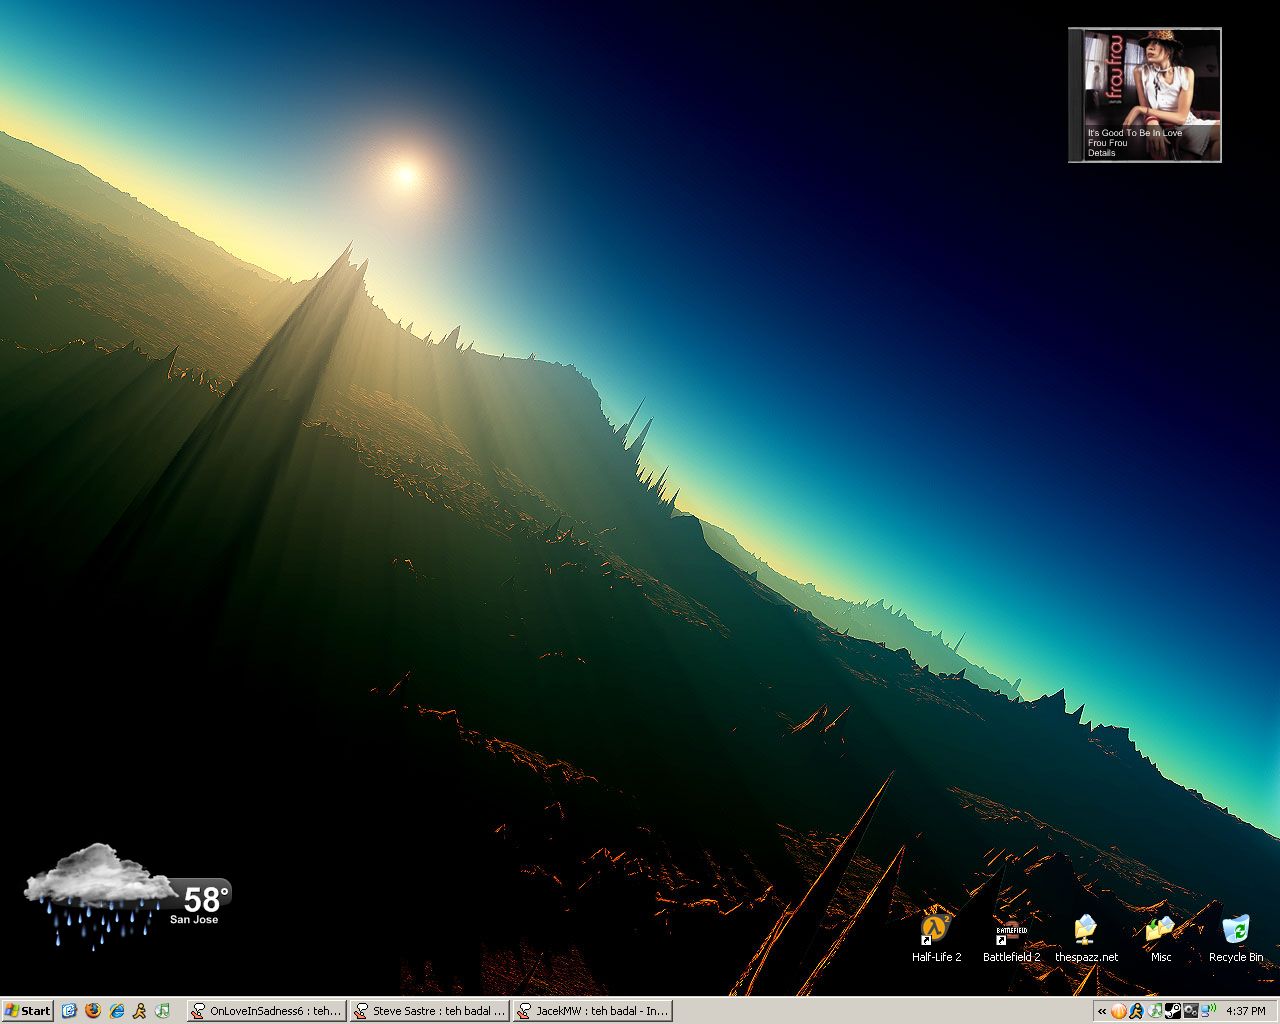Launch Firefox from the quick launch bar
The width and height of the screenshot is (1280, 1024).
tap(93, 1011)
